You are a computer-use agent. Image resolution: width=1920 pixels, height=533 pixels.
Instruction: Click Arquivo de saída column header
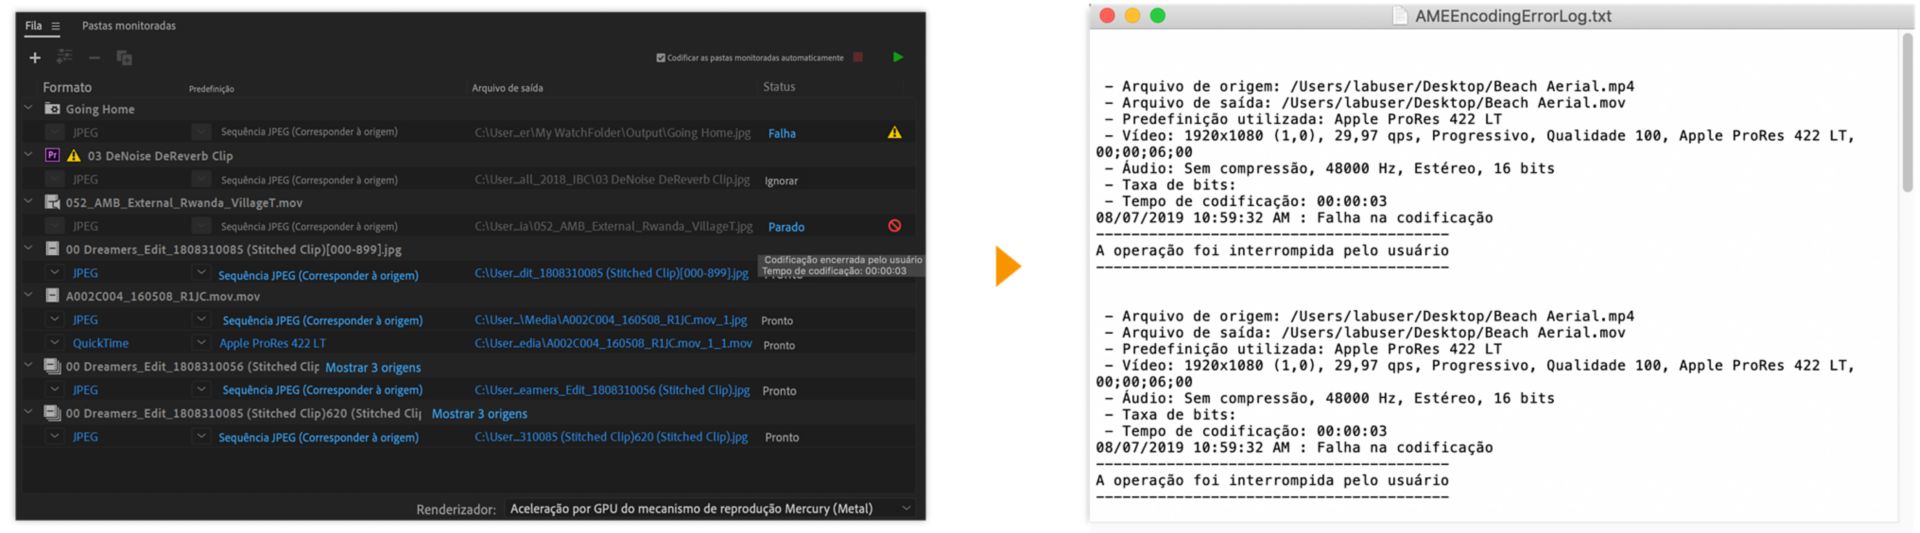pyautogui.click(x=507, y=88)
